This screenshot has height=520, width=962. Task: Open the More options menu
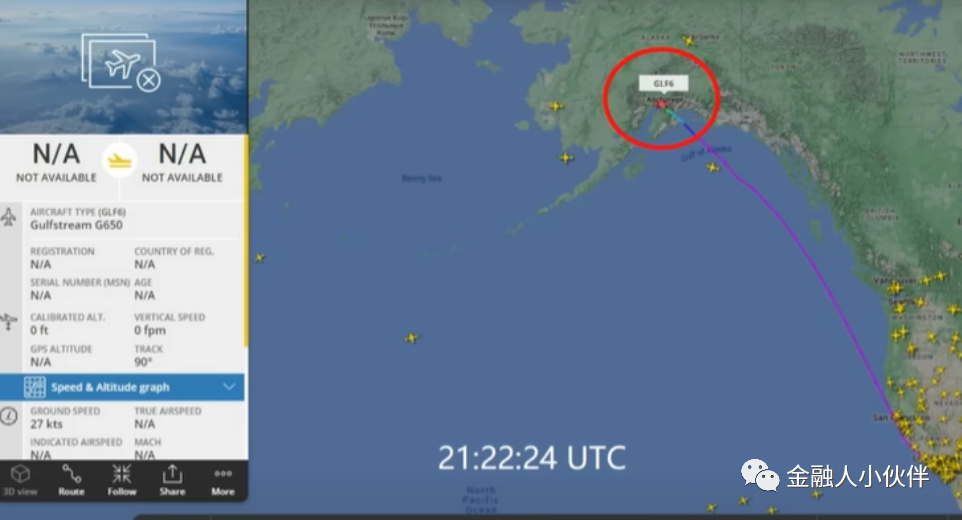223,480
